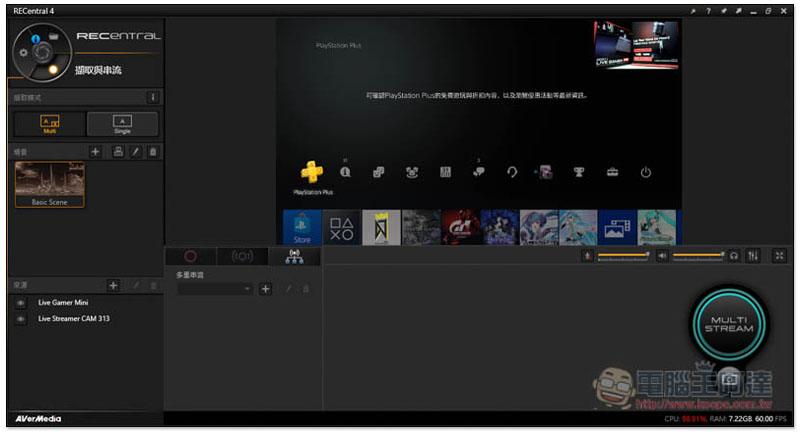Click the Gran Turismo game tile in preview
This screenshot has height=432, width=800.
[461, 227]
